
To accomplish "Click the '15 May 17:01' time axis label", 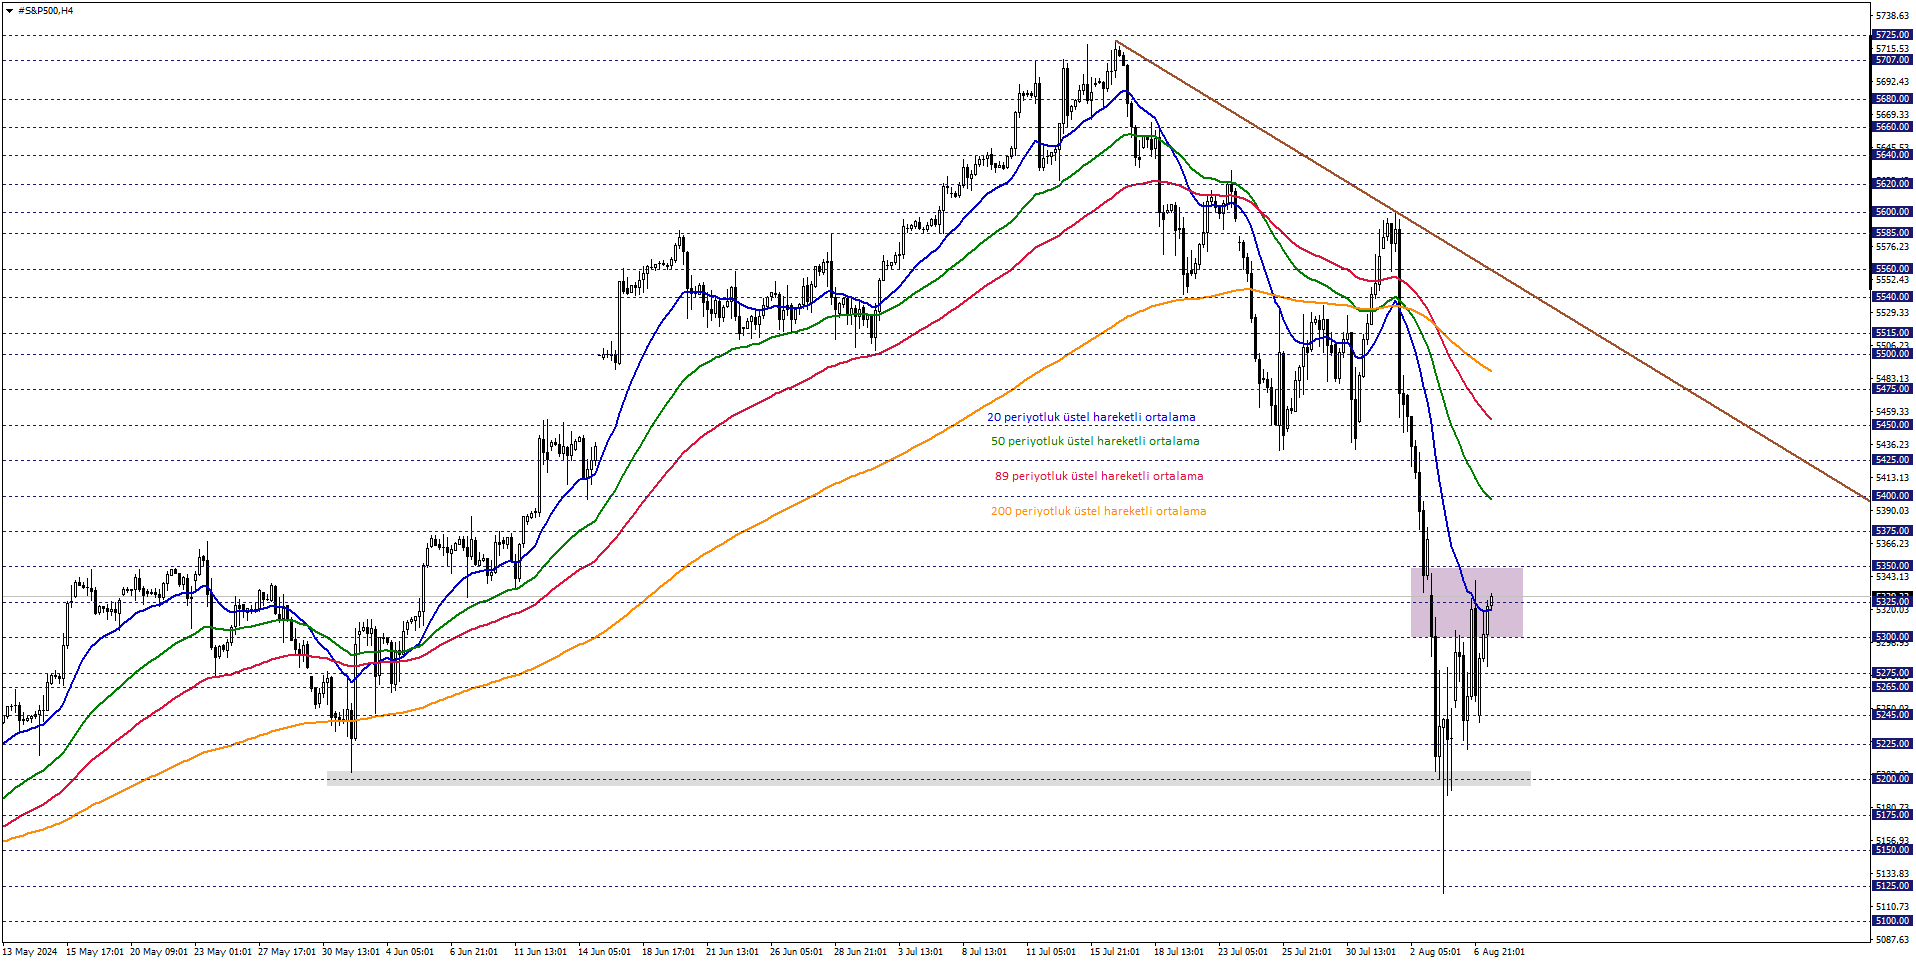I will [x=95, y=952].
